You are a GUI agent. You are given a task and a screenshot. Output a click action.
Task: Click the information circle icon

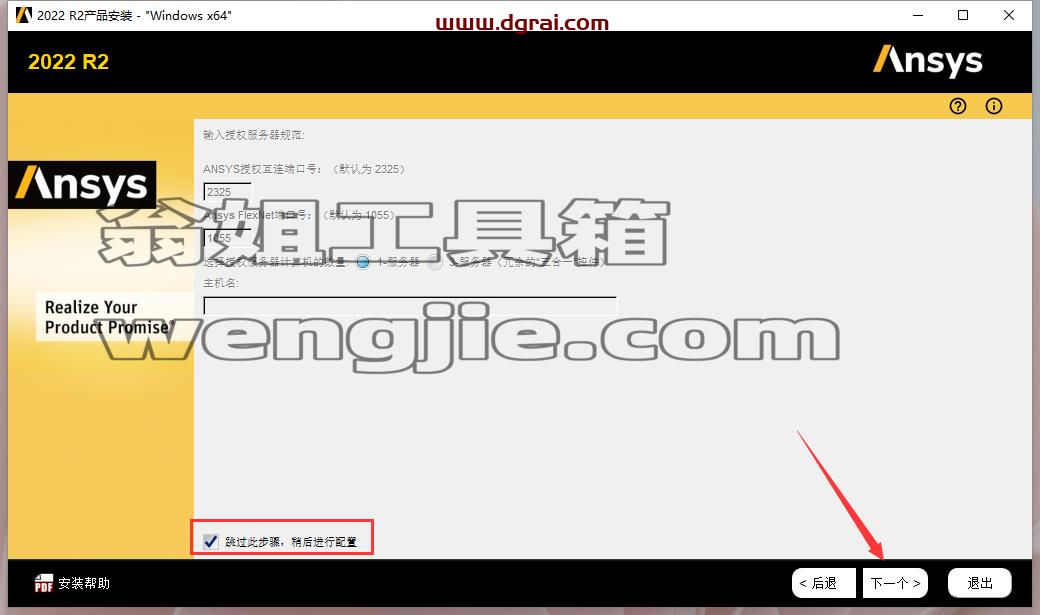point(994,106)
